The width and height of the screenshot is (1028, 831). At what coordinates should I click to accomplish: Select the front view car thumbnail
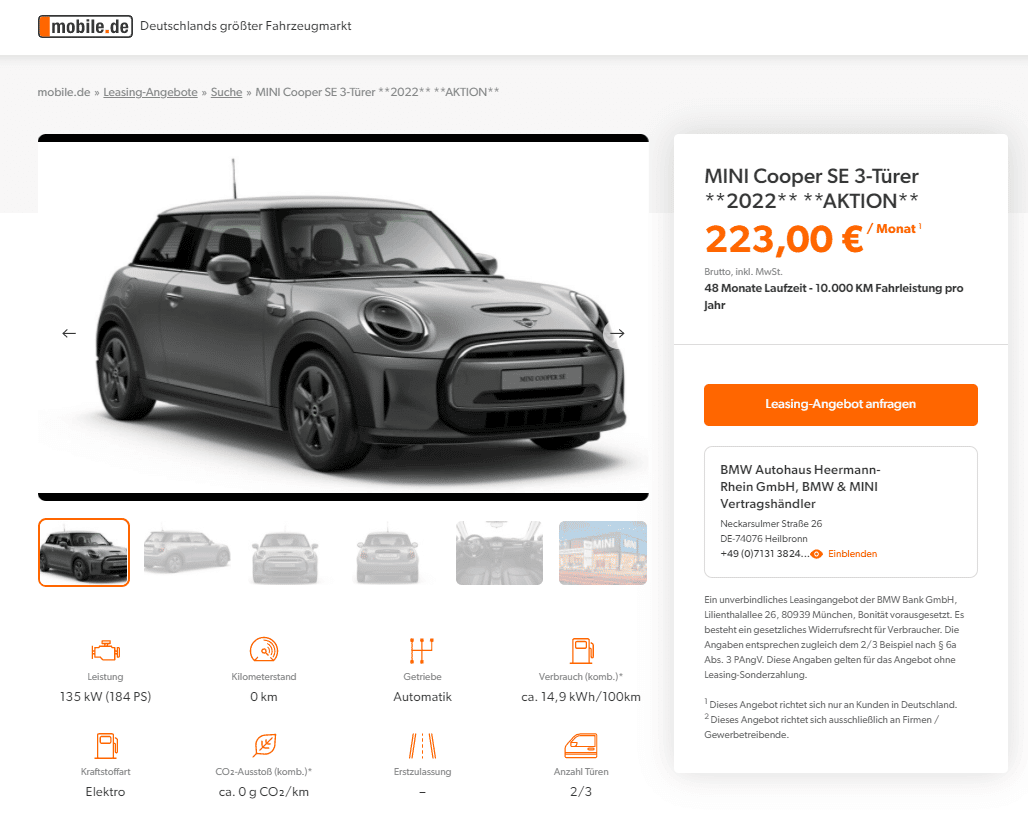tap(285, 552)
